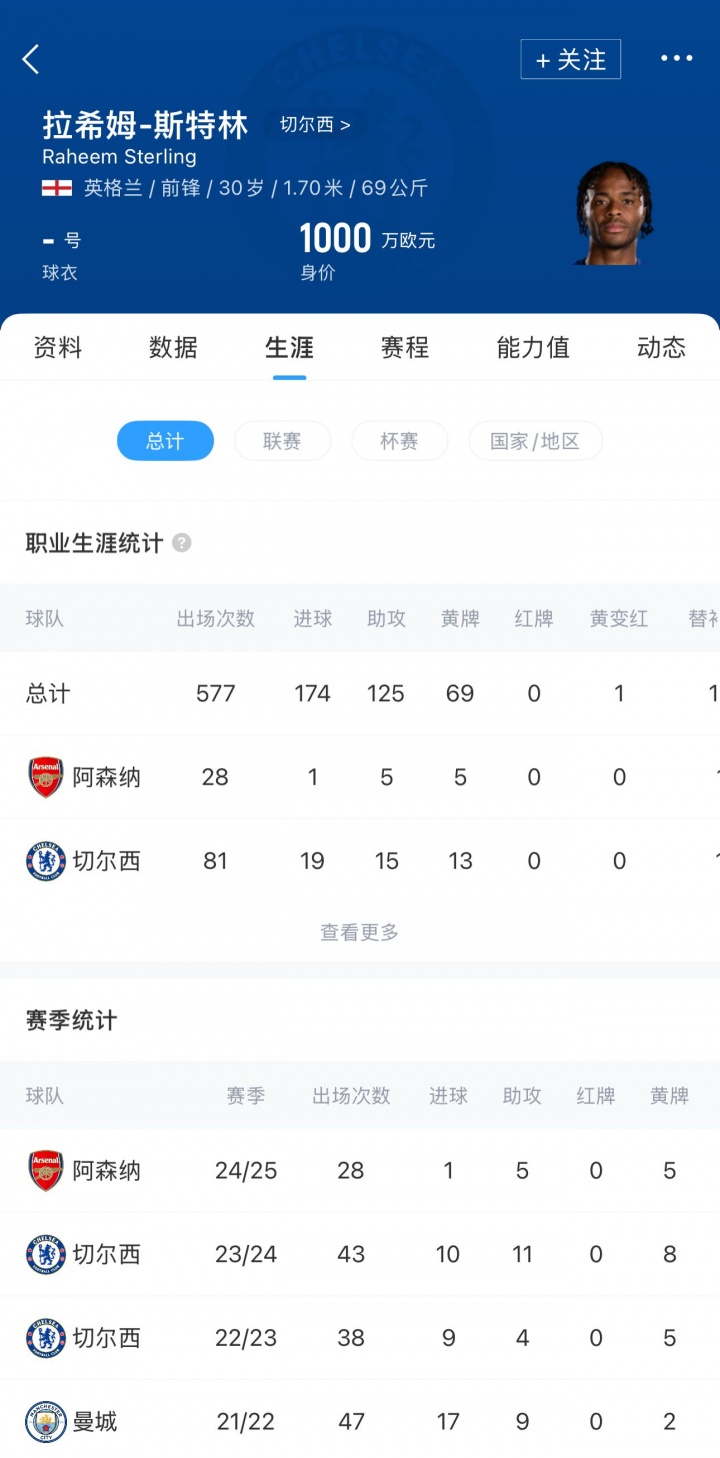Tap Manchester City crest in 21/22 row
This screenshot has height=1458, width=720.
coord(46,1421)
